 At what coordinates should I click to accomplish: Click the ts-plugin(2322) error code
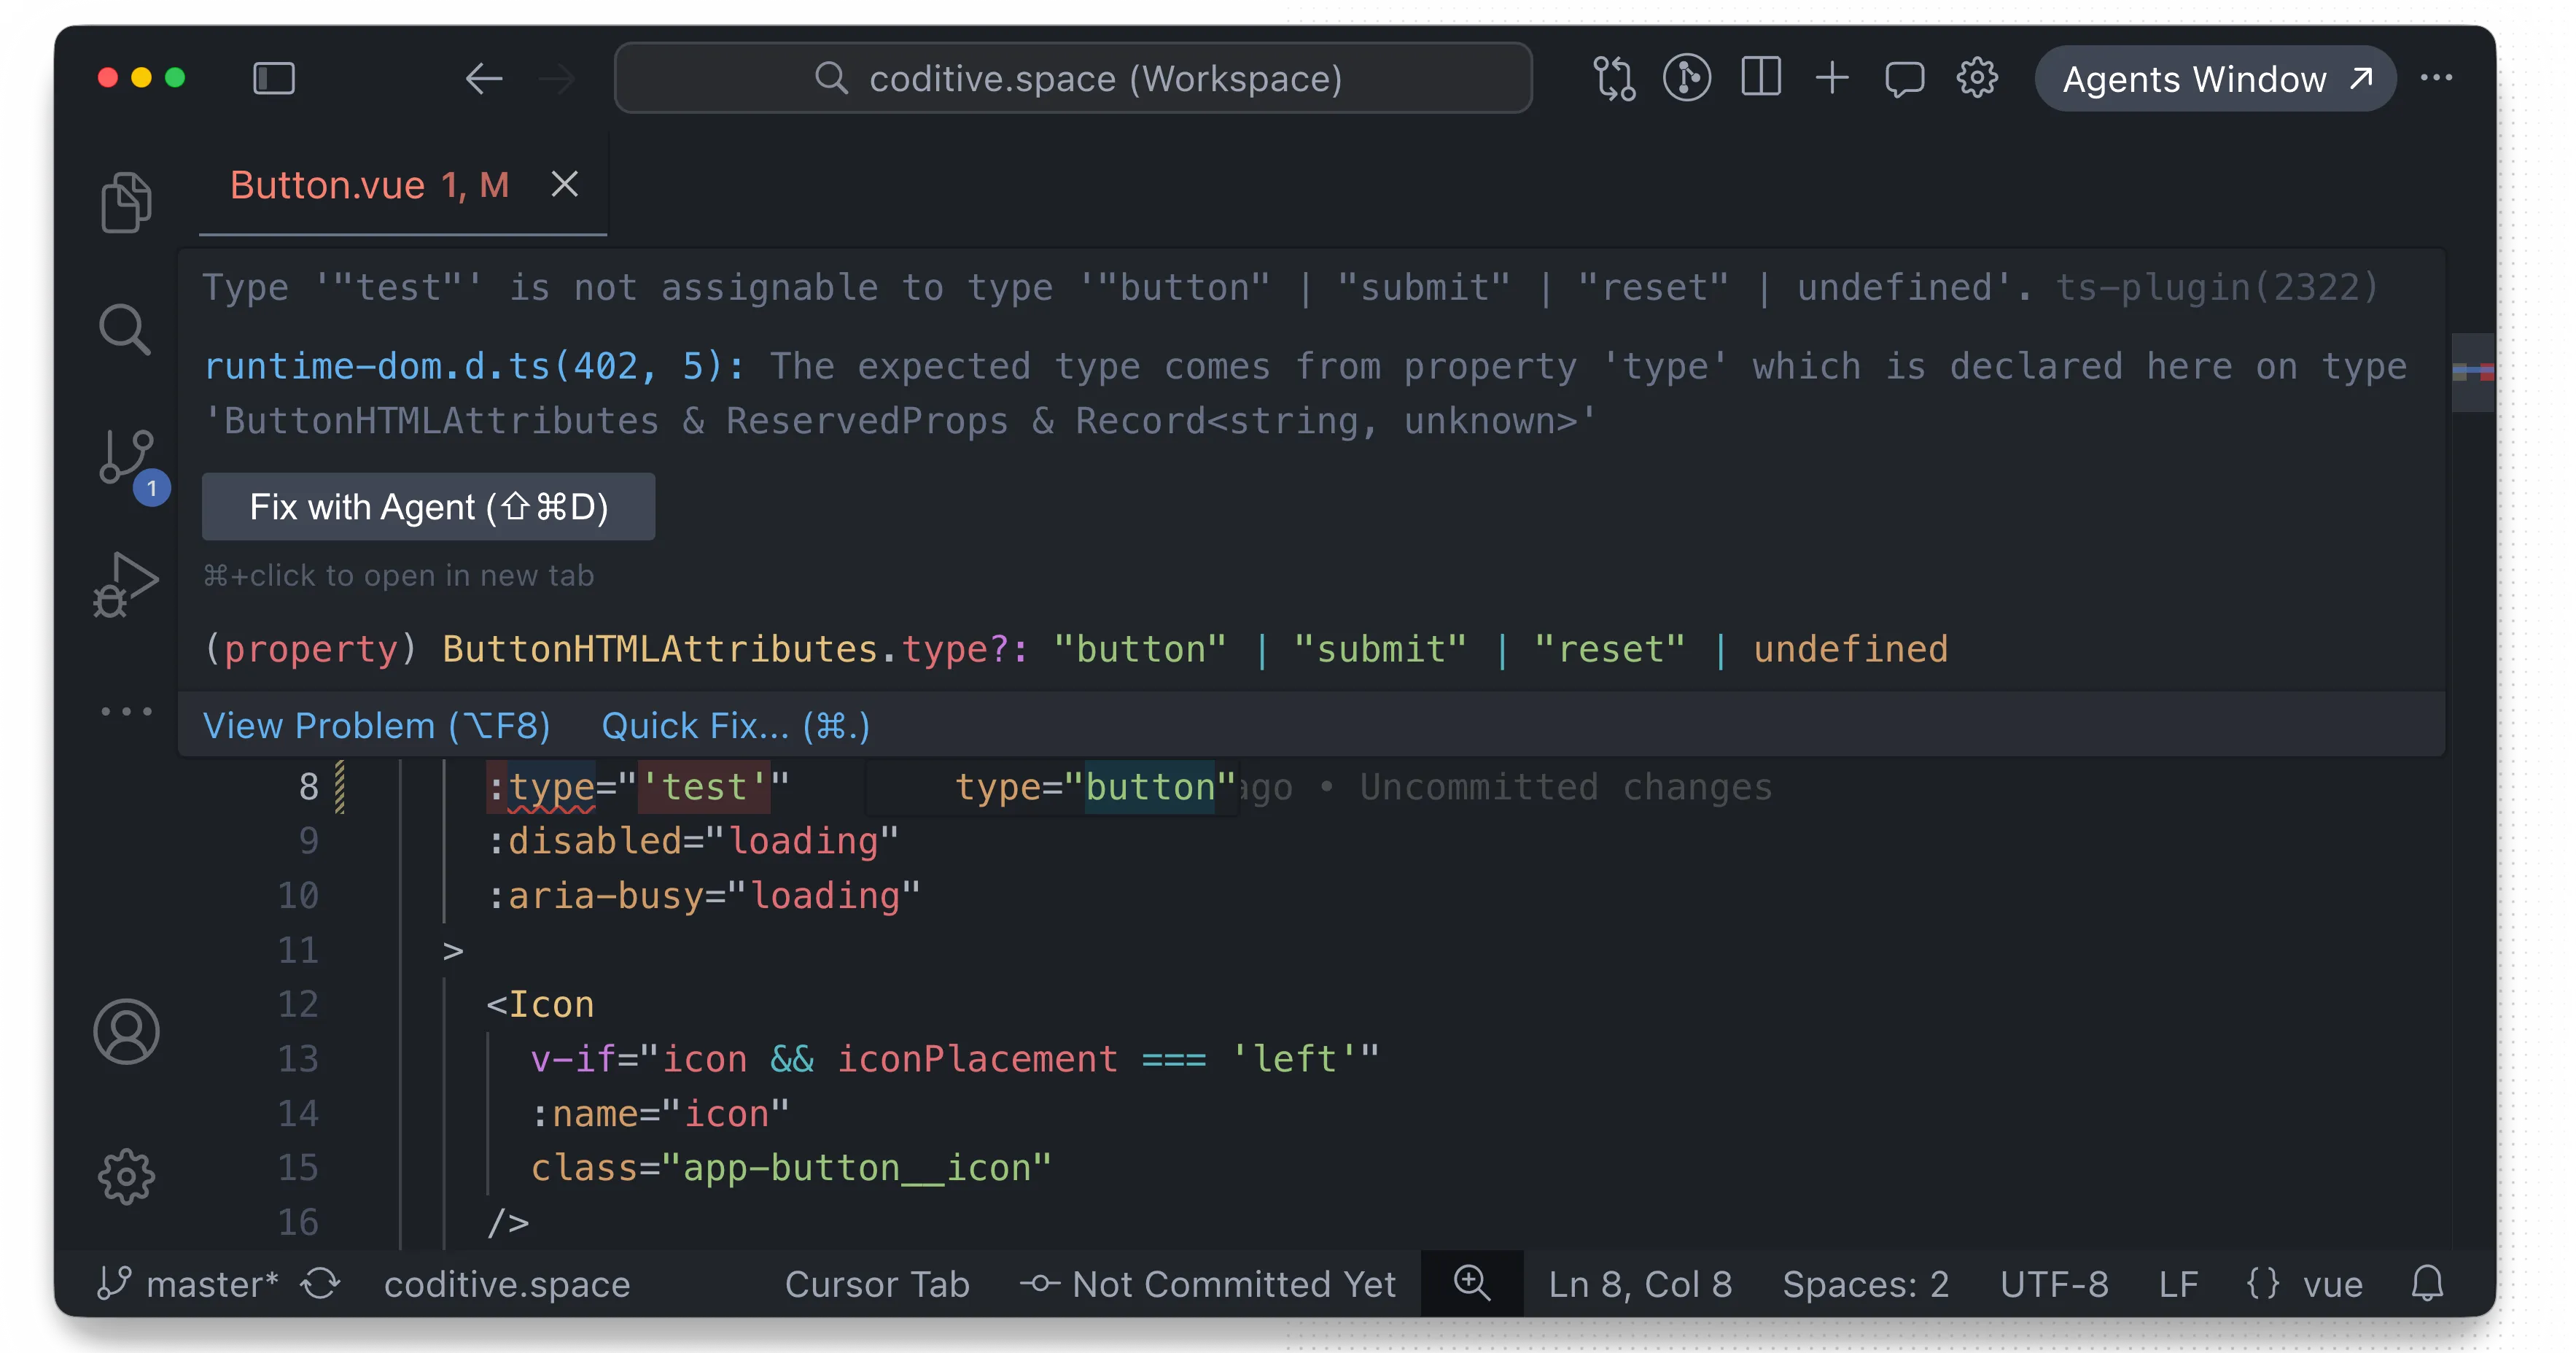pos(2217,287)
